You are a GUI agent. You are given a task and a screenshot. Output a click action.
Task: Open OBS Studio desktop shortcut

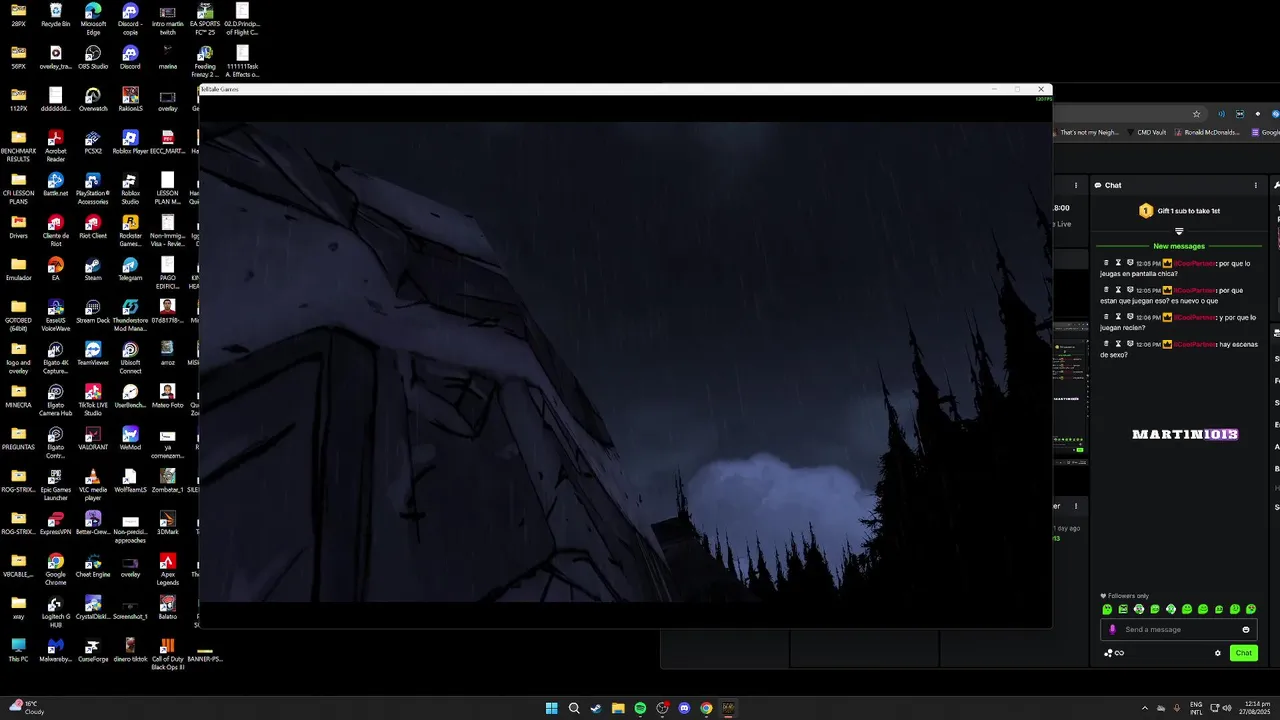click(93, 57)
